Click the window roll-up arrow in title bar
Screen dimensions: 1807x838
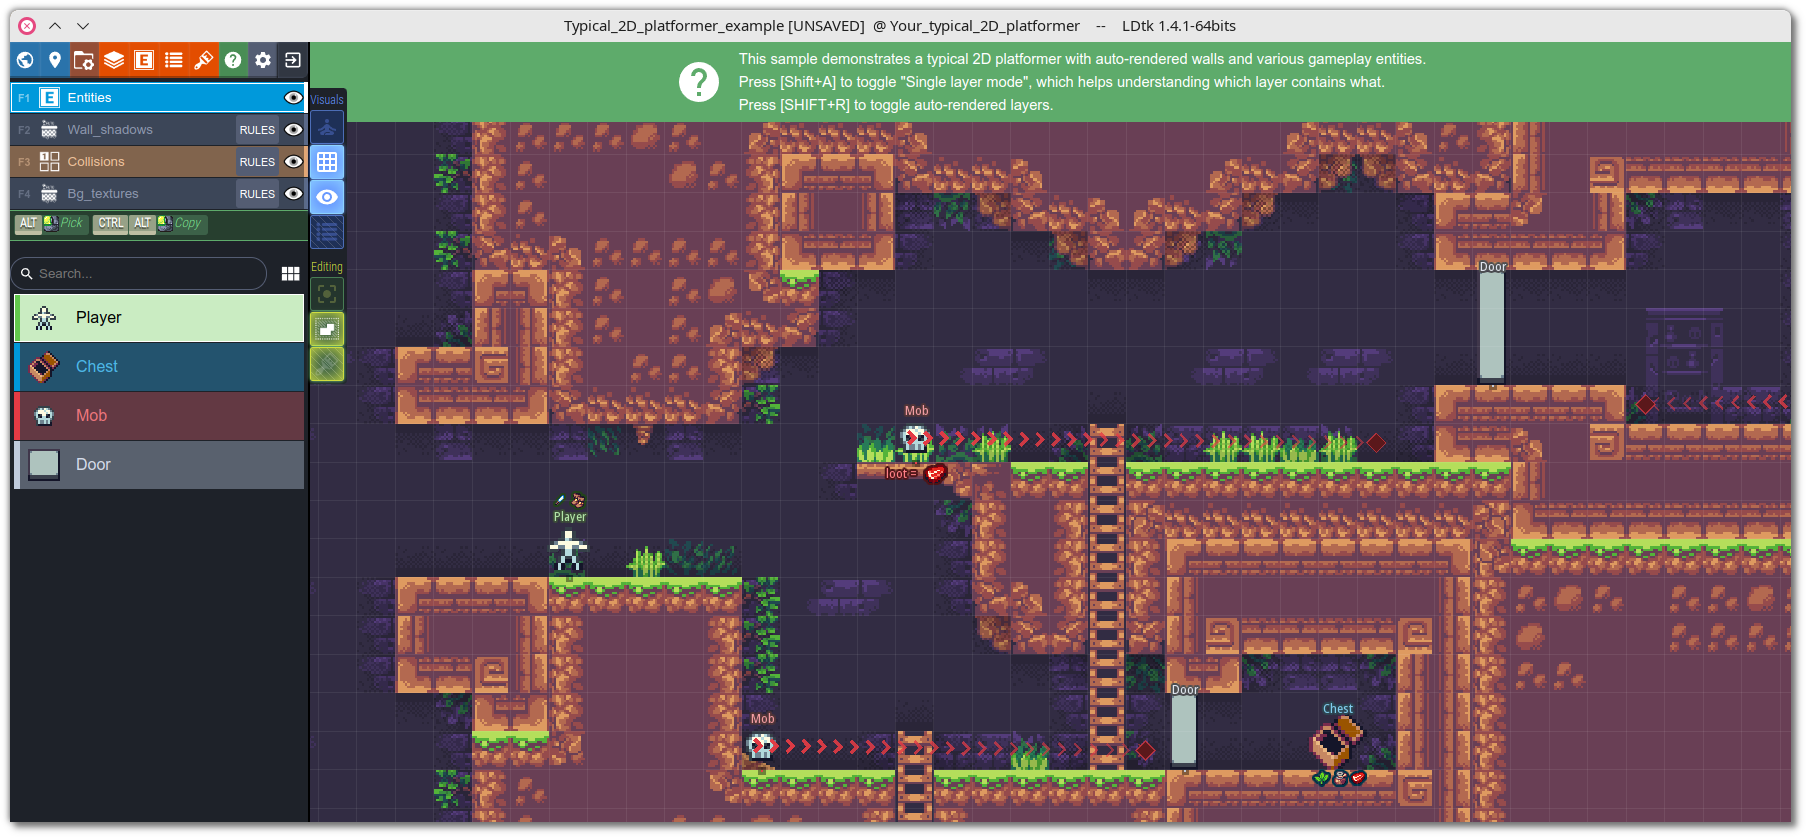[55, 26]
